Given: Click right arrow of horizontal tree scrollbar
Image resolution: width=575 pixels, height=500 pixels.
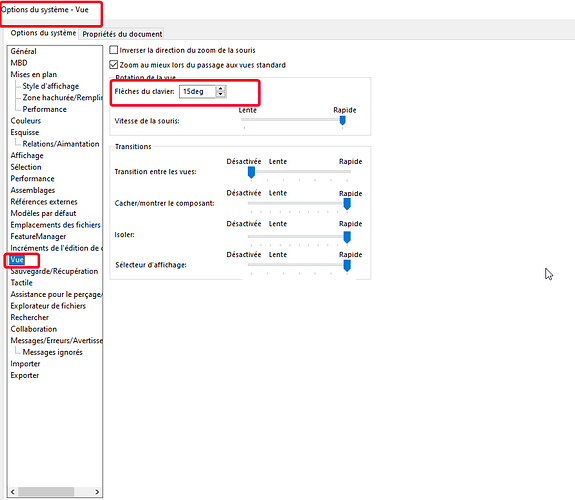Looking at the screenshot, I should [x=97, y=492].
